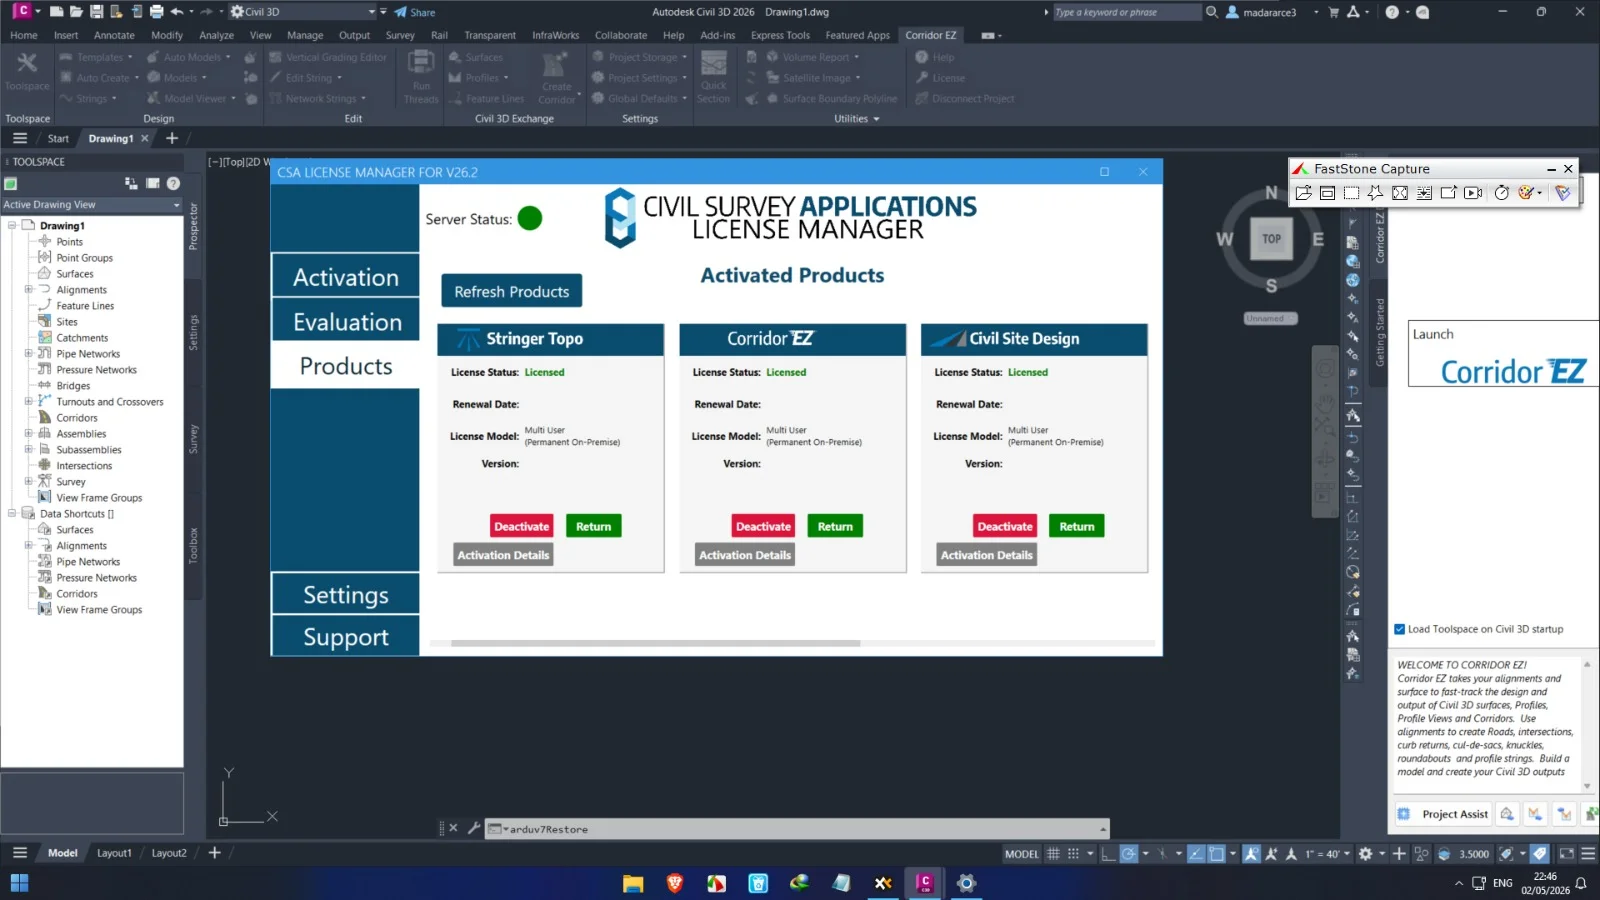Toggle polar tracking in status bar
This screenshot has width=1600, height=900.
(x=1129, y=854)
